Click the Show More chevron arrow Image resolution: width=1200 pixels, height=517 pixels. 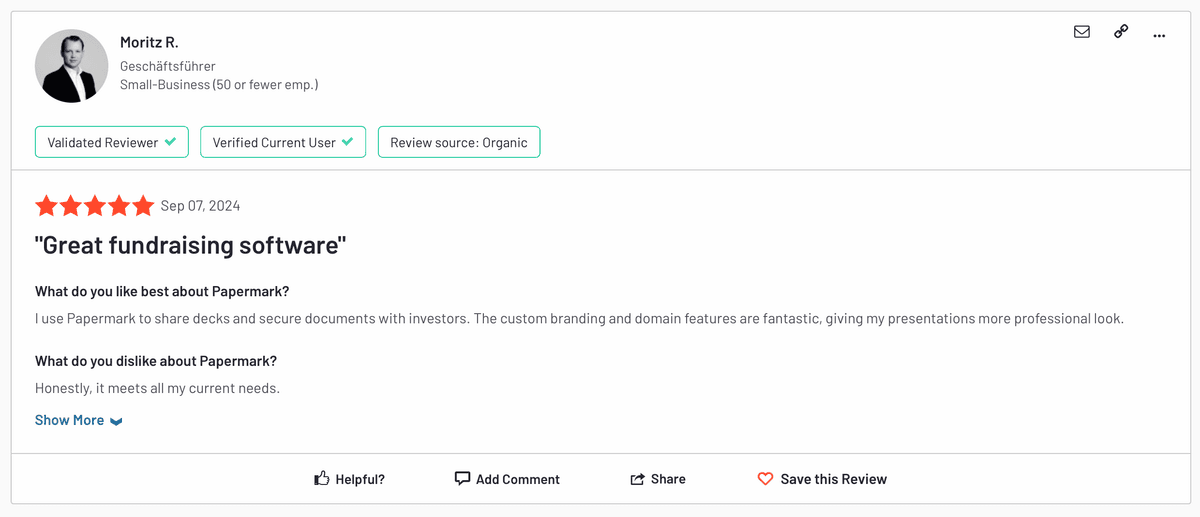(x=116, y=421)
